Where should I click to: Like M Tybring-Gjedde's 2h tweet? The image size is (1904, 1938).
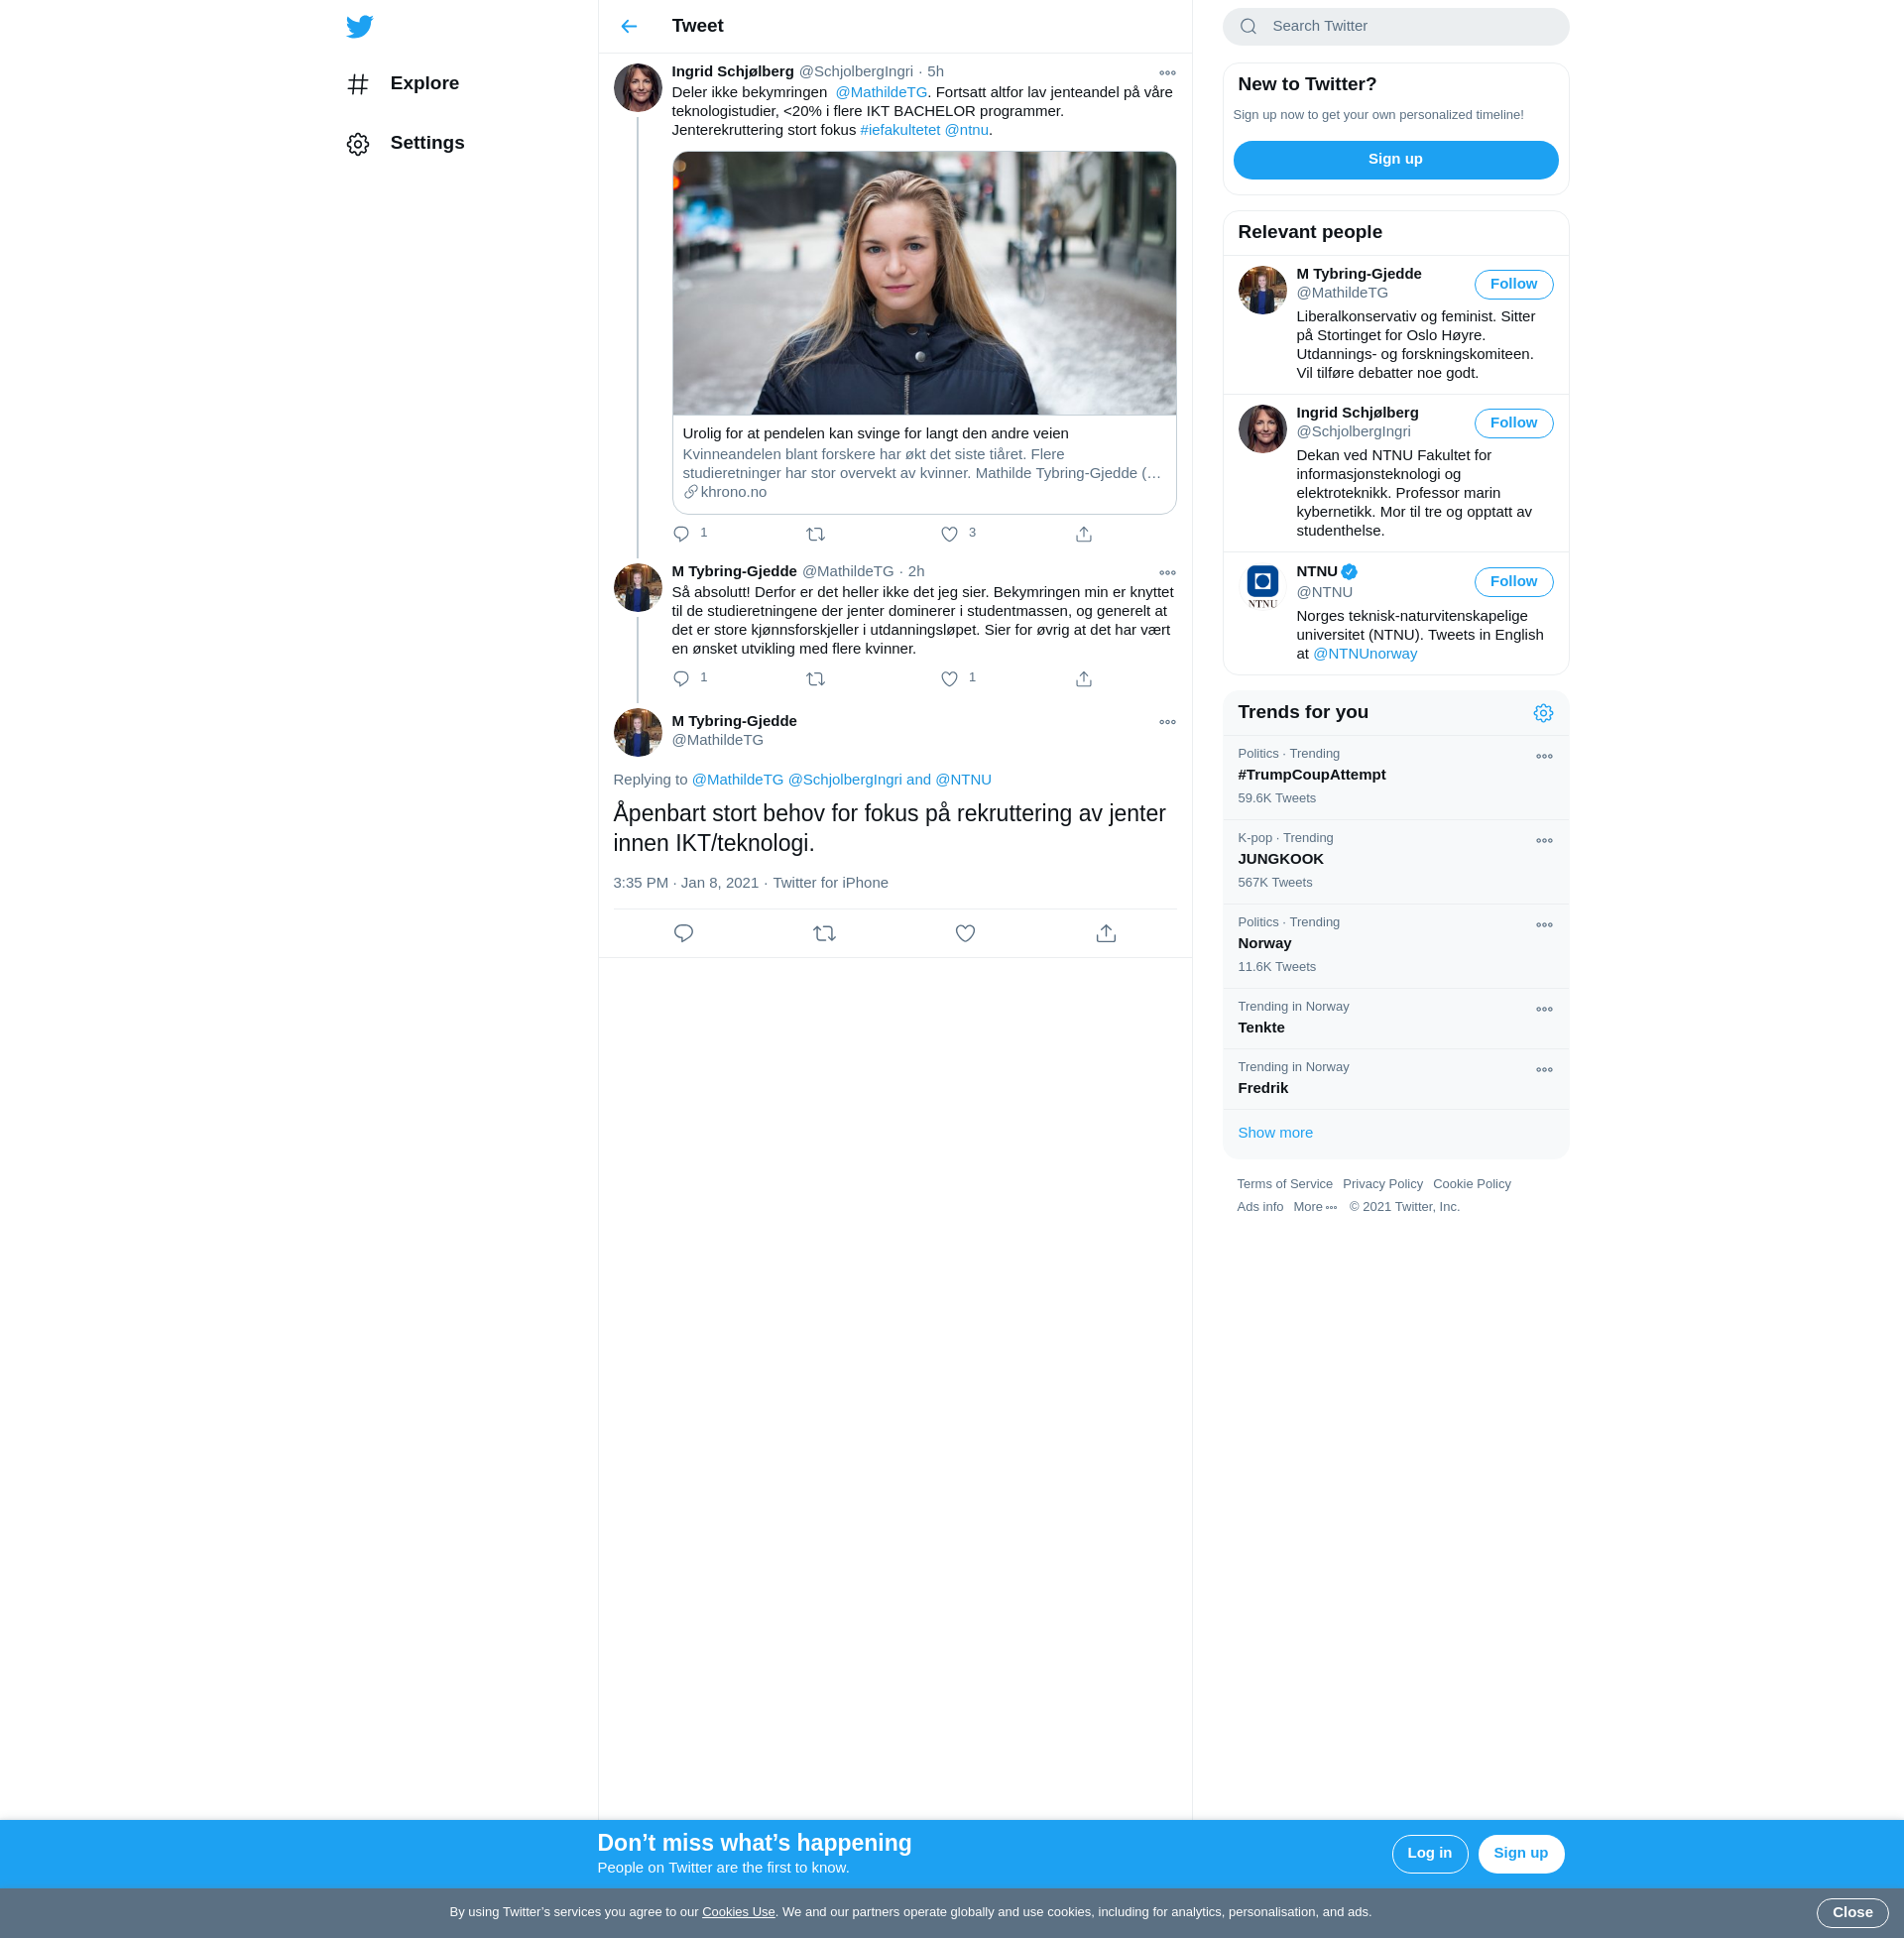click(x=949, y=679)
